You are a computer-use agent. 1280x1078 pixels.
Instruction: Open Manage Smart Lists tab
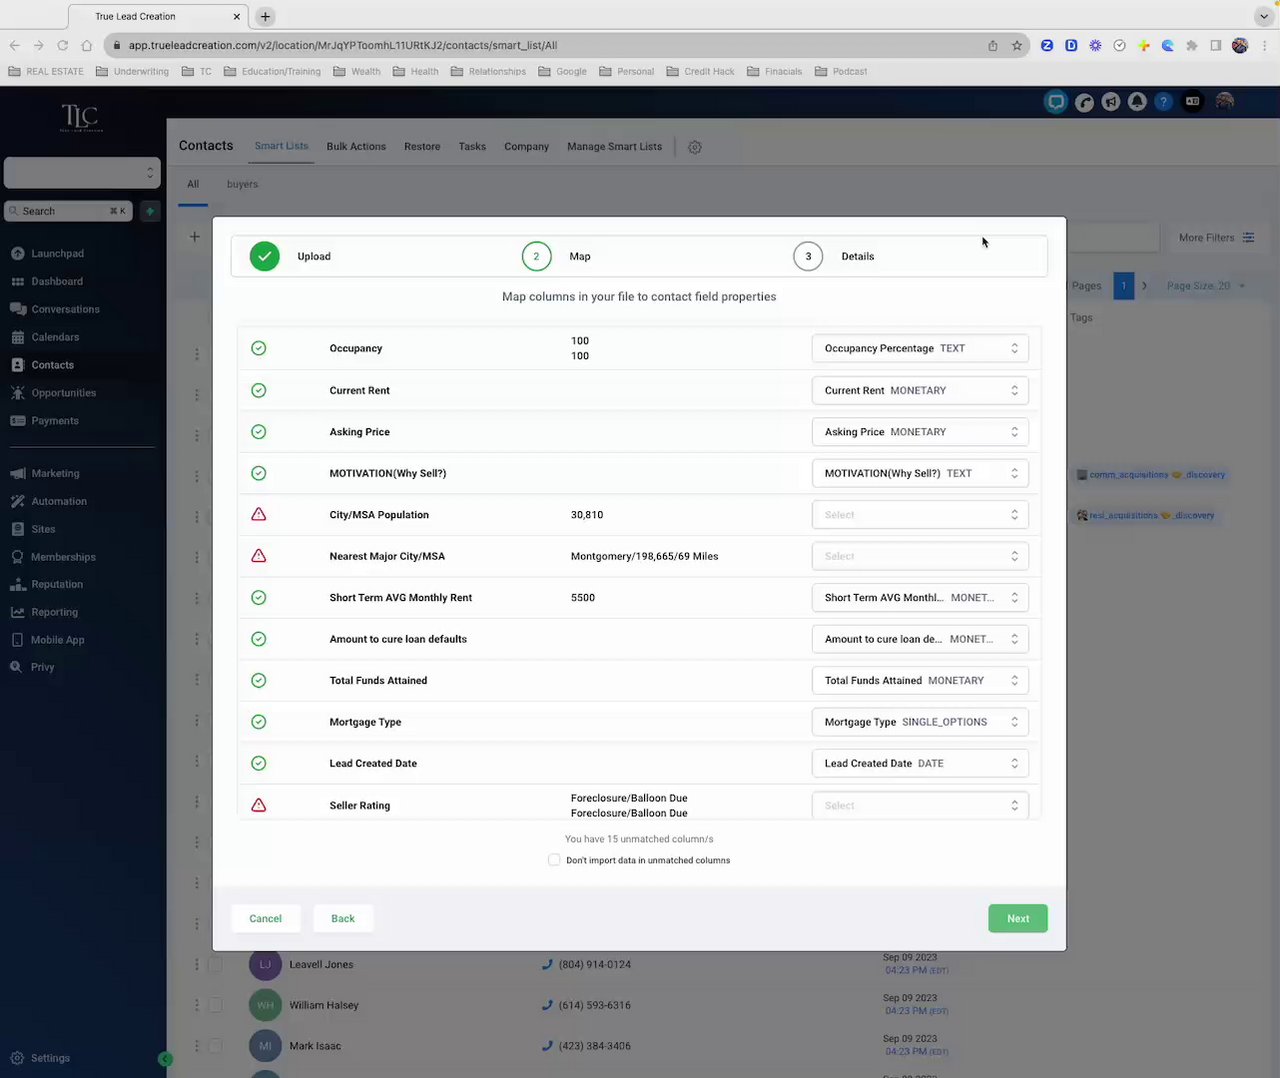[x=614, y=147]
